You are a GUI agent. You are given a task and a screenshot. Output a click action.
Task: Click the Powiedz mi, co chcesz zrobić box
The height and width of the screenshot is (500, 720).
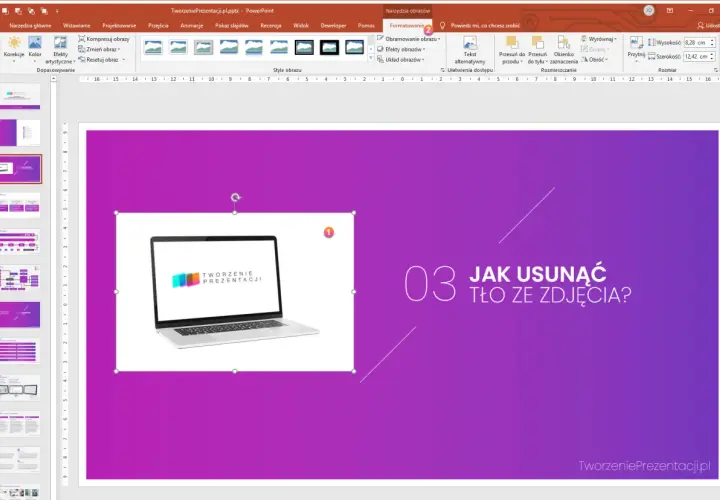(480, 26)
